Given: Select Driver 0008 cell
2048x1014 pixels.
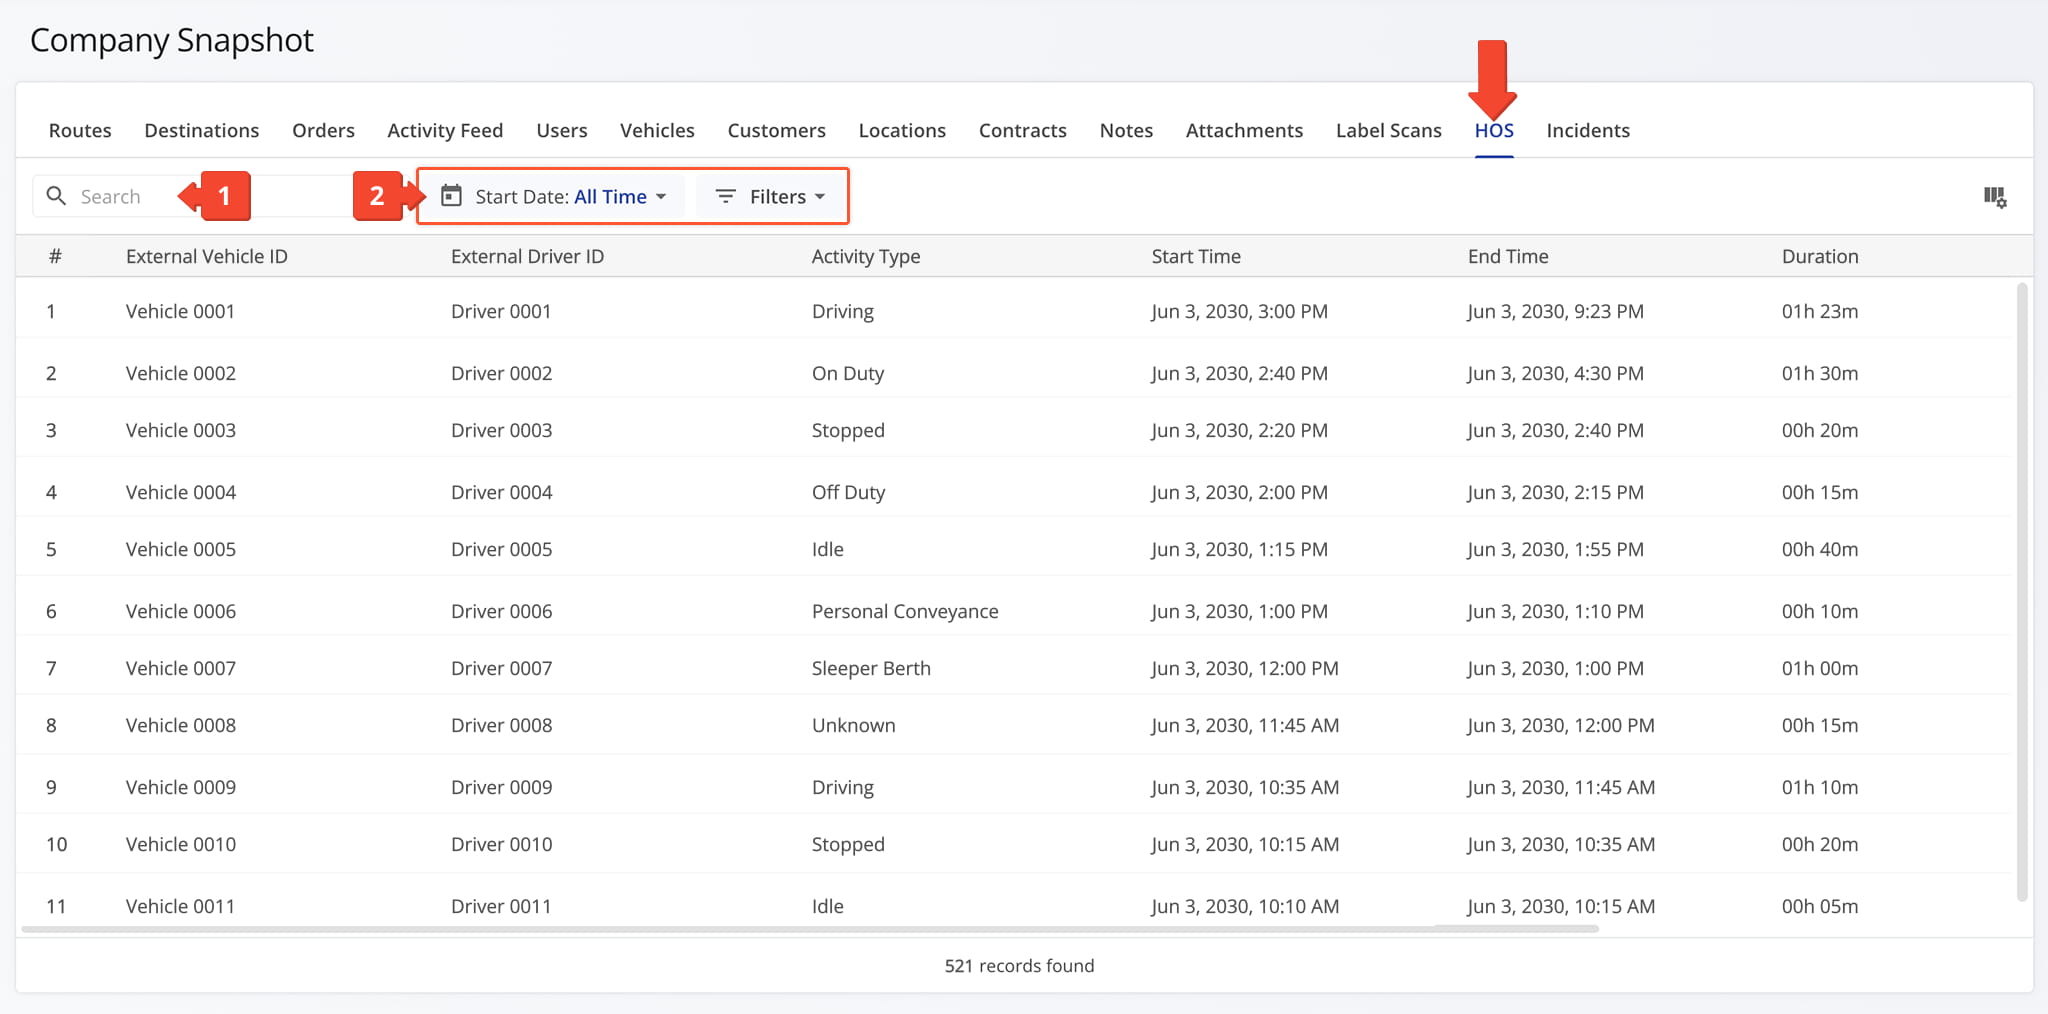Looking at the screenshot, I should tap(501, 725).
